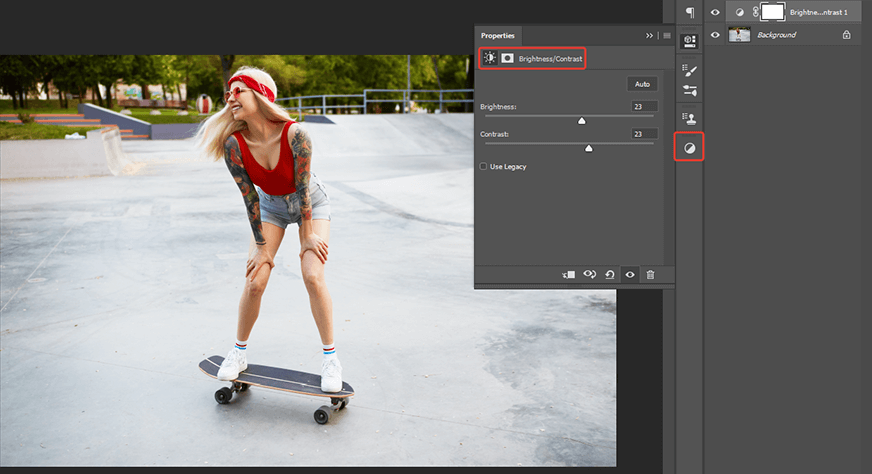Open the Clone Source panel icon

pos(690,118)
